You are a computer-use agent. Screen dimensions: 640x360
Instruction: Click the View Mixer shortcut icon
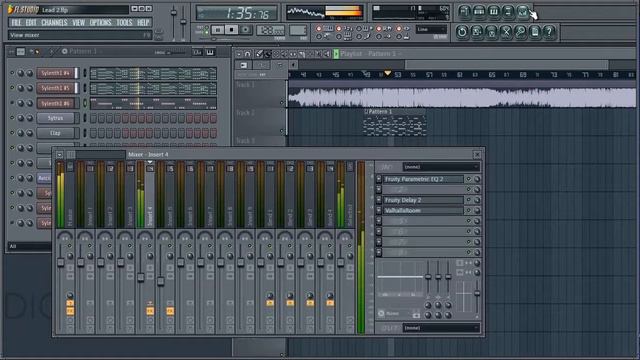(x=523, y=12)
